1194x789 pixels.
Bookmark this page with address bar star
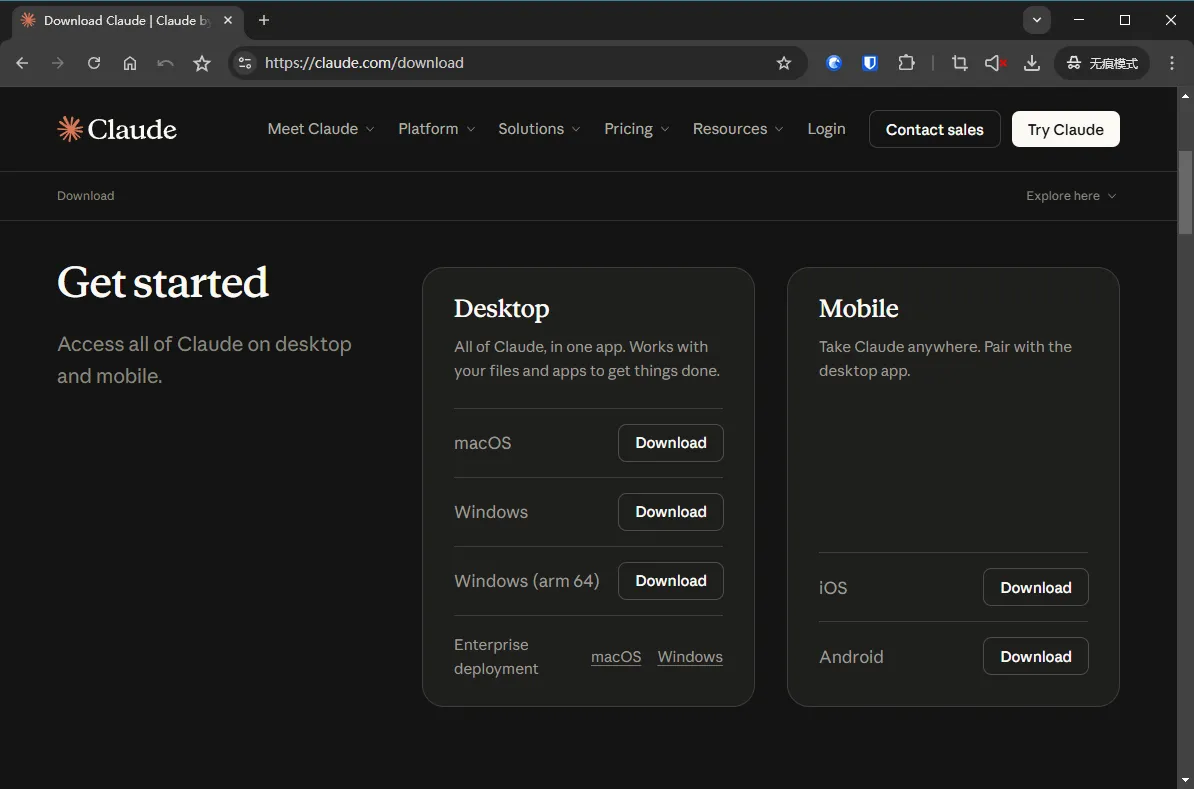click(x=784, y=63)
